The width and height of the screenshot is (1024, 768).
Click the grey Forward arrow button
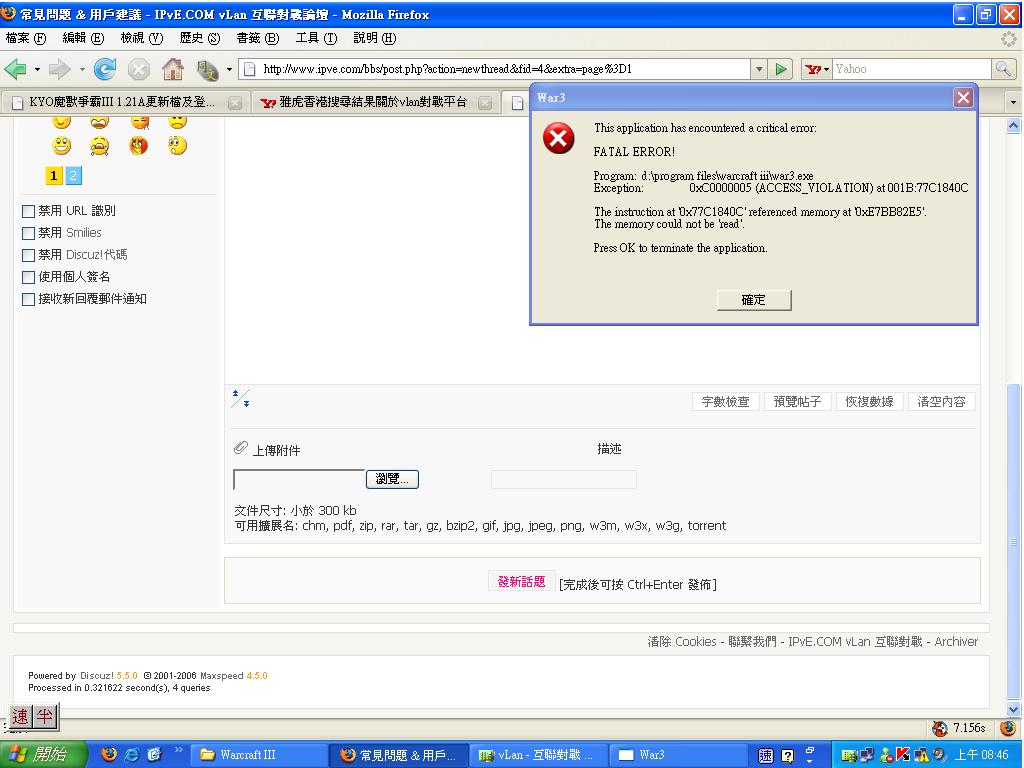59,69
